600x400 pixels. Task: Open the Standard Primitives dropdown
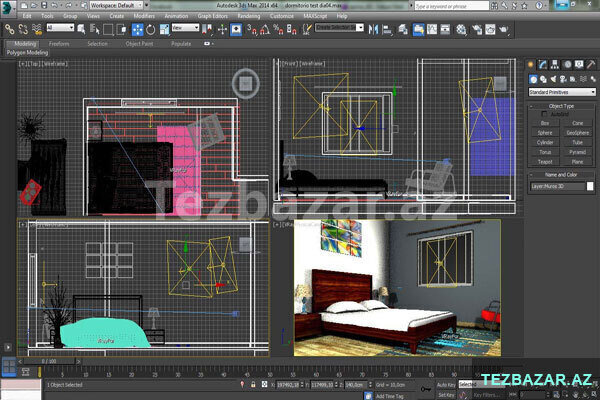click(x=562, y=92)
